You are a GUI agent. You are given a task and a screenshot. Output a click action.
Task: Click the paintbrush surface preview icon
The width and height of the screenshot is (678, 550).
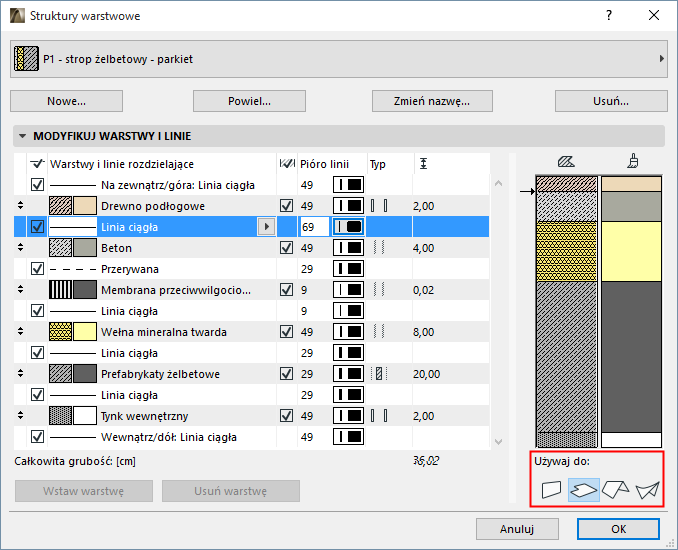633,161
